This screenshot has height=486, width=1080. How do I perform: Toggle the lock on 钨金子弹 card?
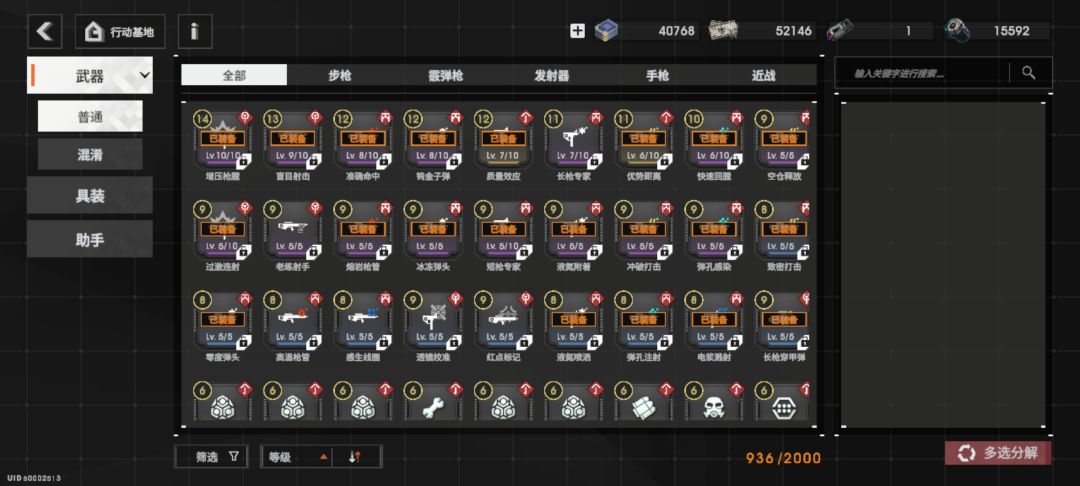(x=454, y=162)
